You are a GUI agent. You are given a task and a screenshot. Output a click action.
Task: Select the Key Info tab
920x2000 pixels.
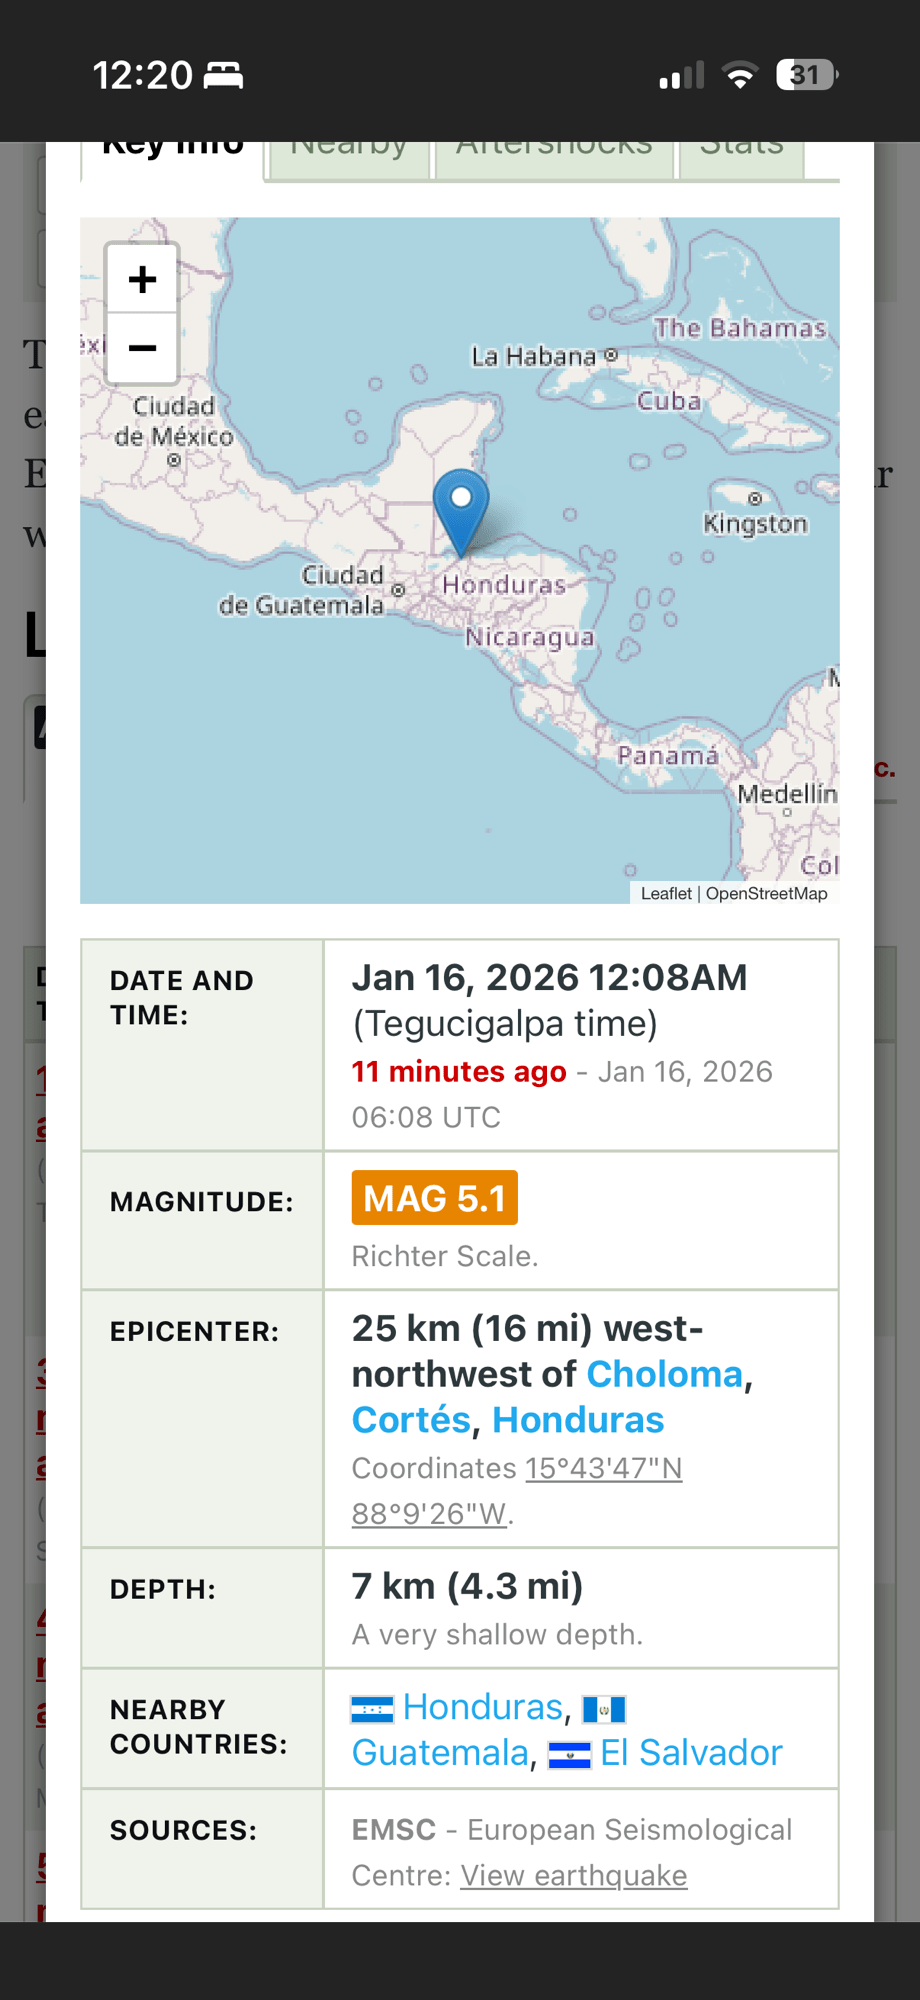173,156
